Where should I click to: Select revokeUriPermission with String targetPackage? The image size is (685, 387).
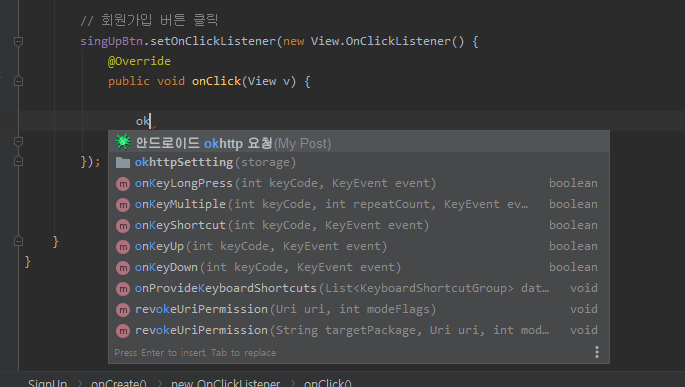click(x=359, y=330)
